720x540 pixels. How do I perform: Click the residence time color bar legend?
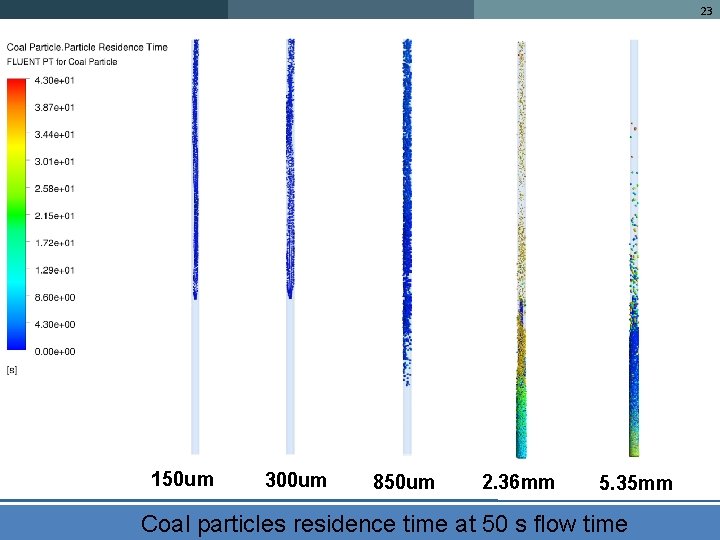16,214
